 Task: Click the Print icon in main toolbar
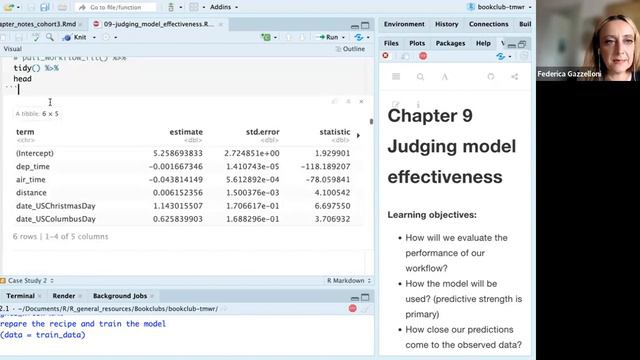tap(62, 7)
